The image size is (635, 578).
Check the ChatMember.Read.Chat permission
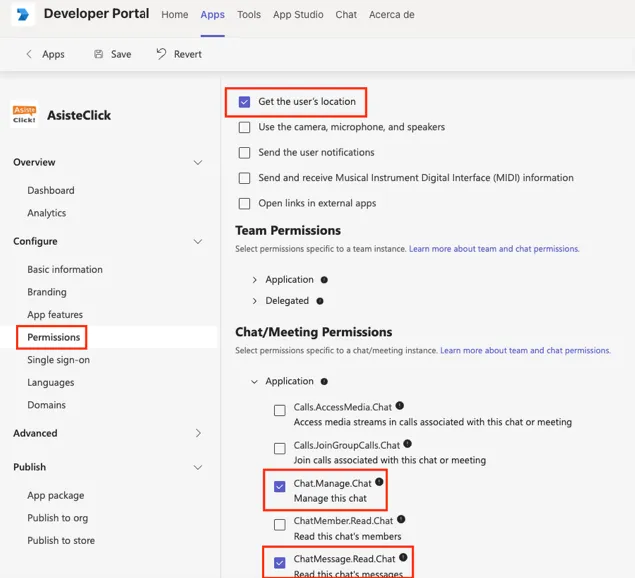(280, 525)
